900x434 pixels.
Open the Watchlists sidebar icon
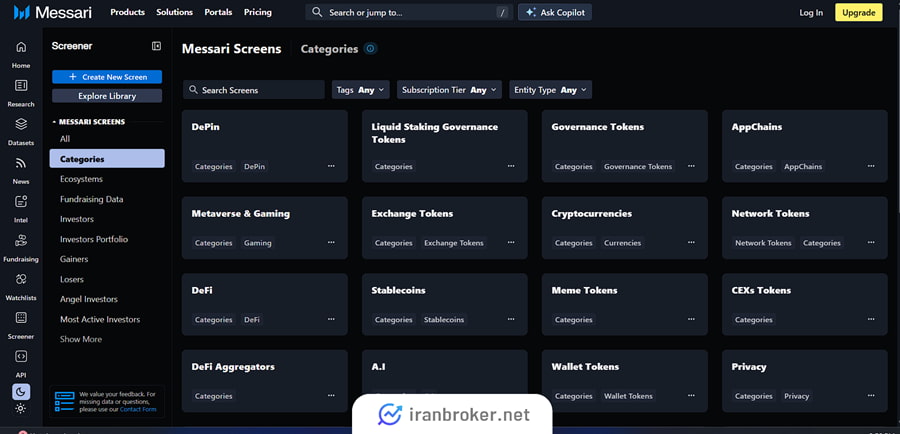pyautogui.click(x=21, y=279)
